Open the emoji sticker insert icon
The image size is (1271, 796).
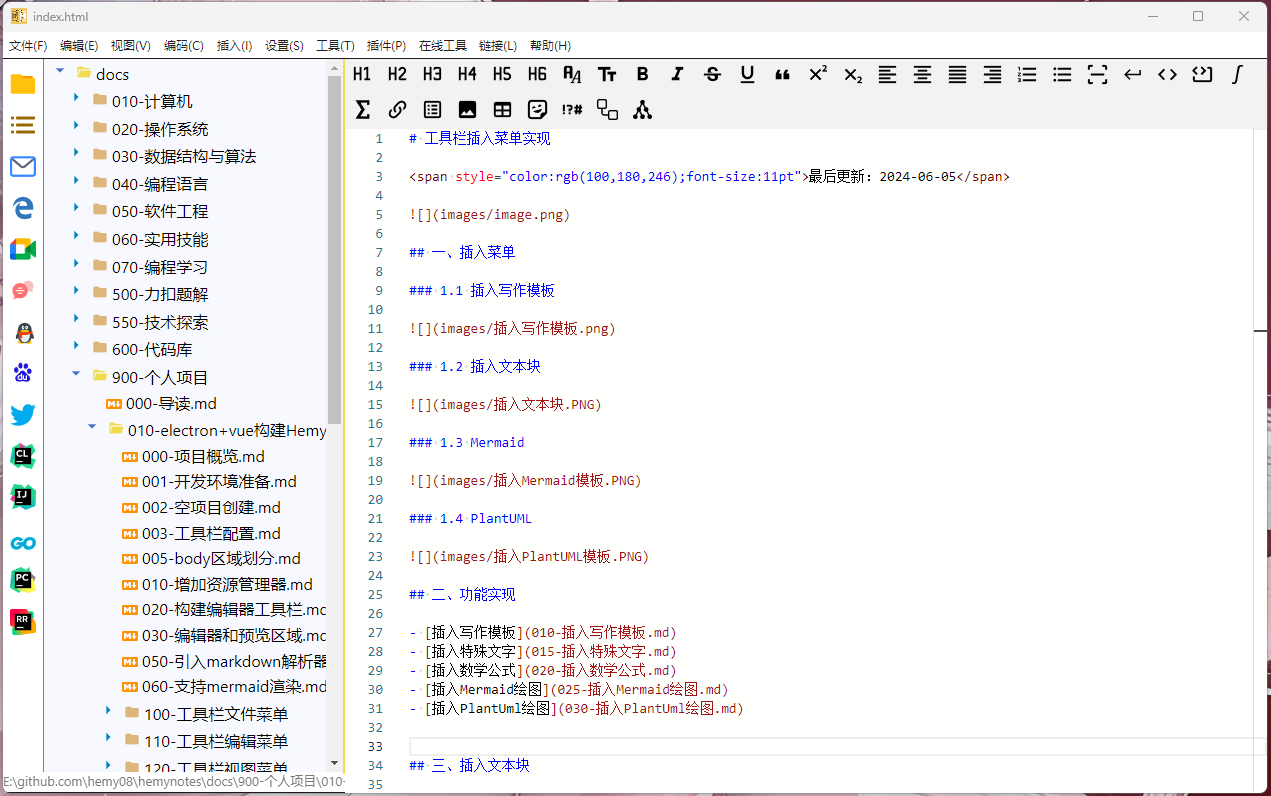(537, 110)
